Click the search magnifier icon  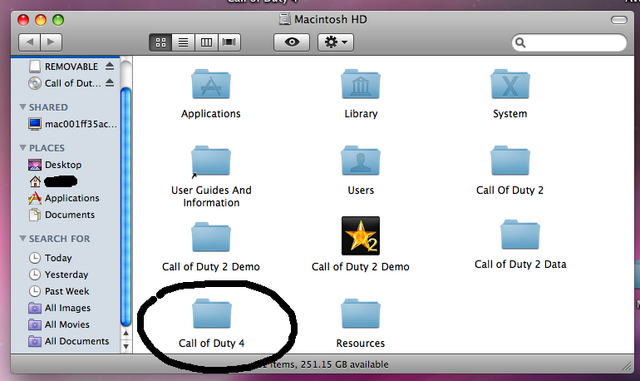click(520, 42)
